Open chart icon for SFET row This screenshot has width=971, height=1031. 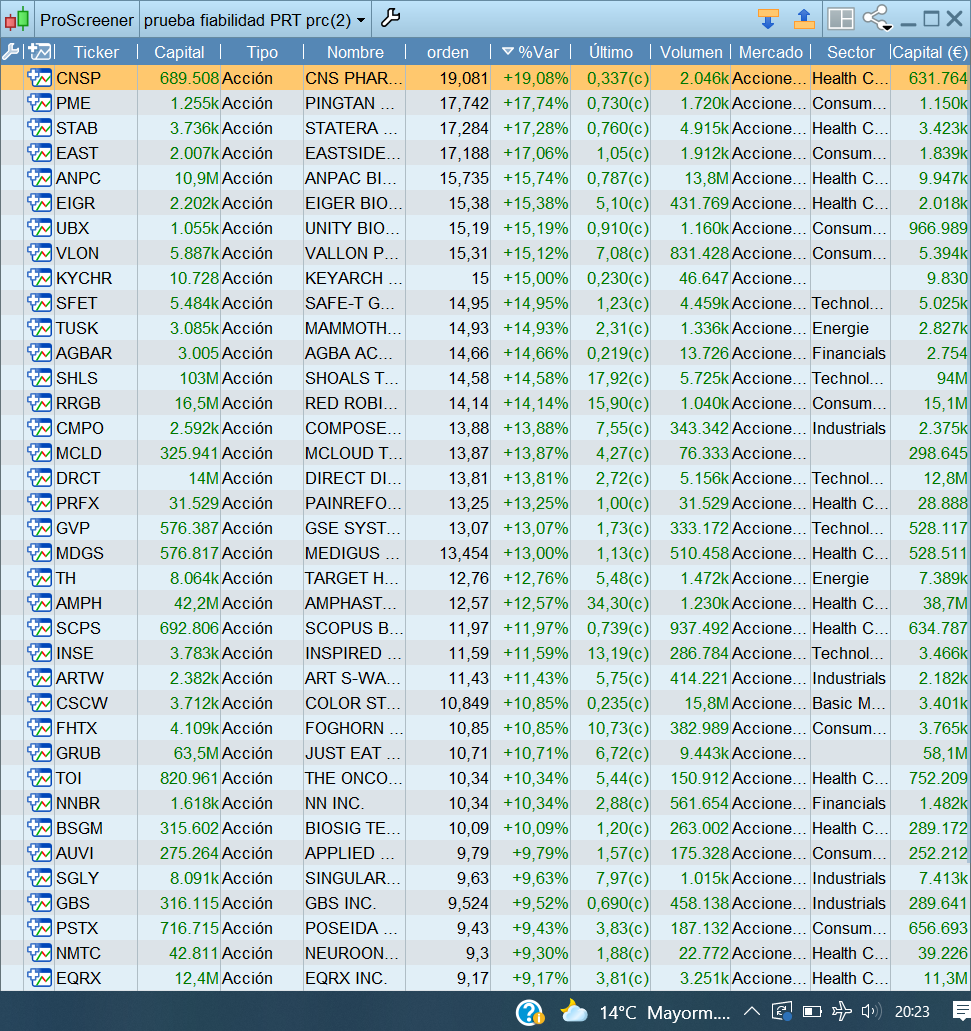tap(39, 303)
